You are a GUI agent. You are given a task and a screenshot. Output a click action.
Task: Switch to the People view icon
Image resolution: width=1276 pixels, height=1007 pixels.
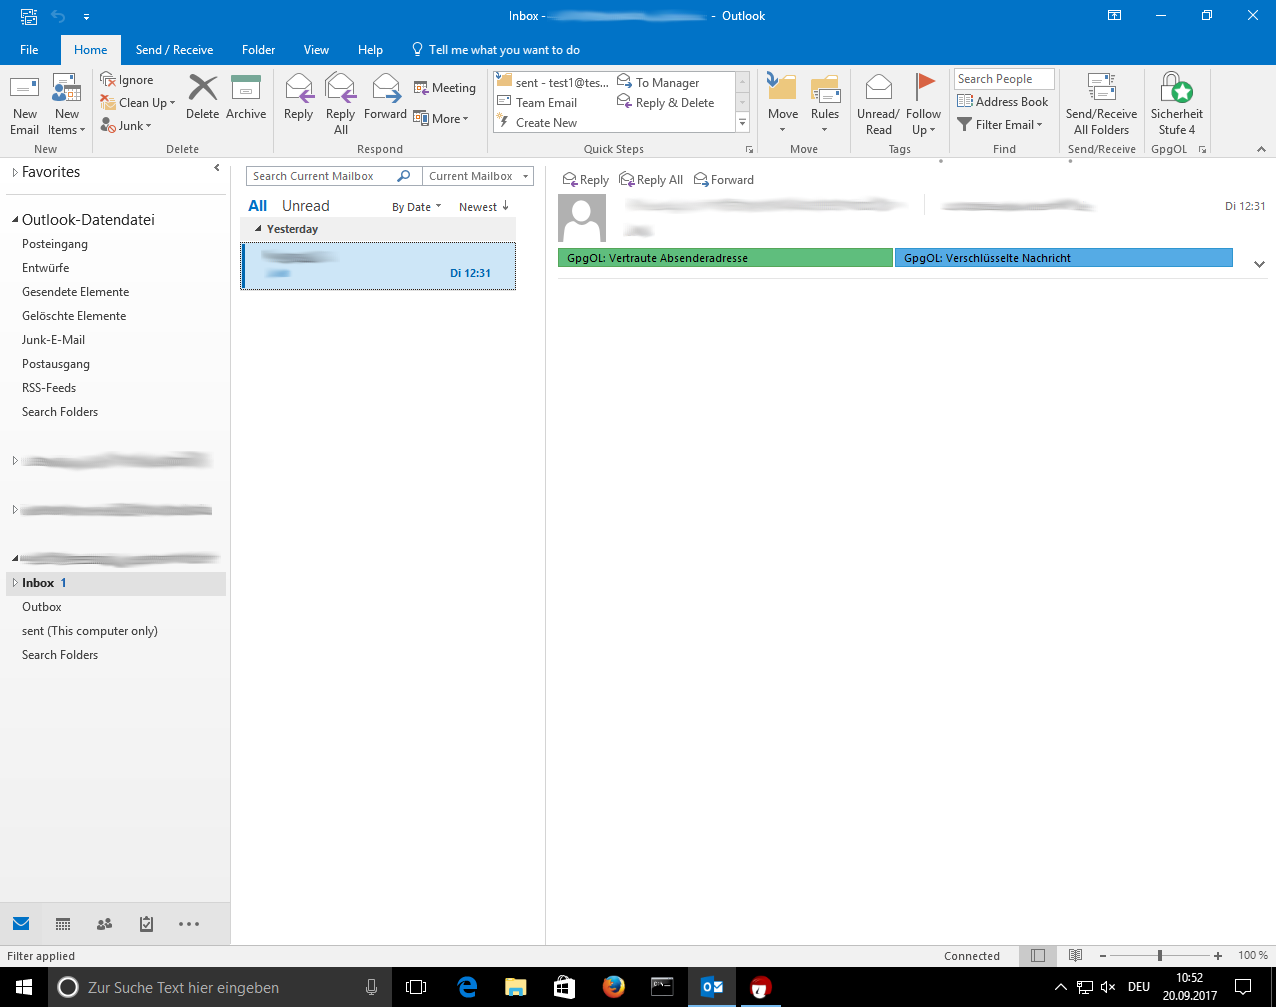pos(104,924)
